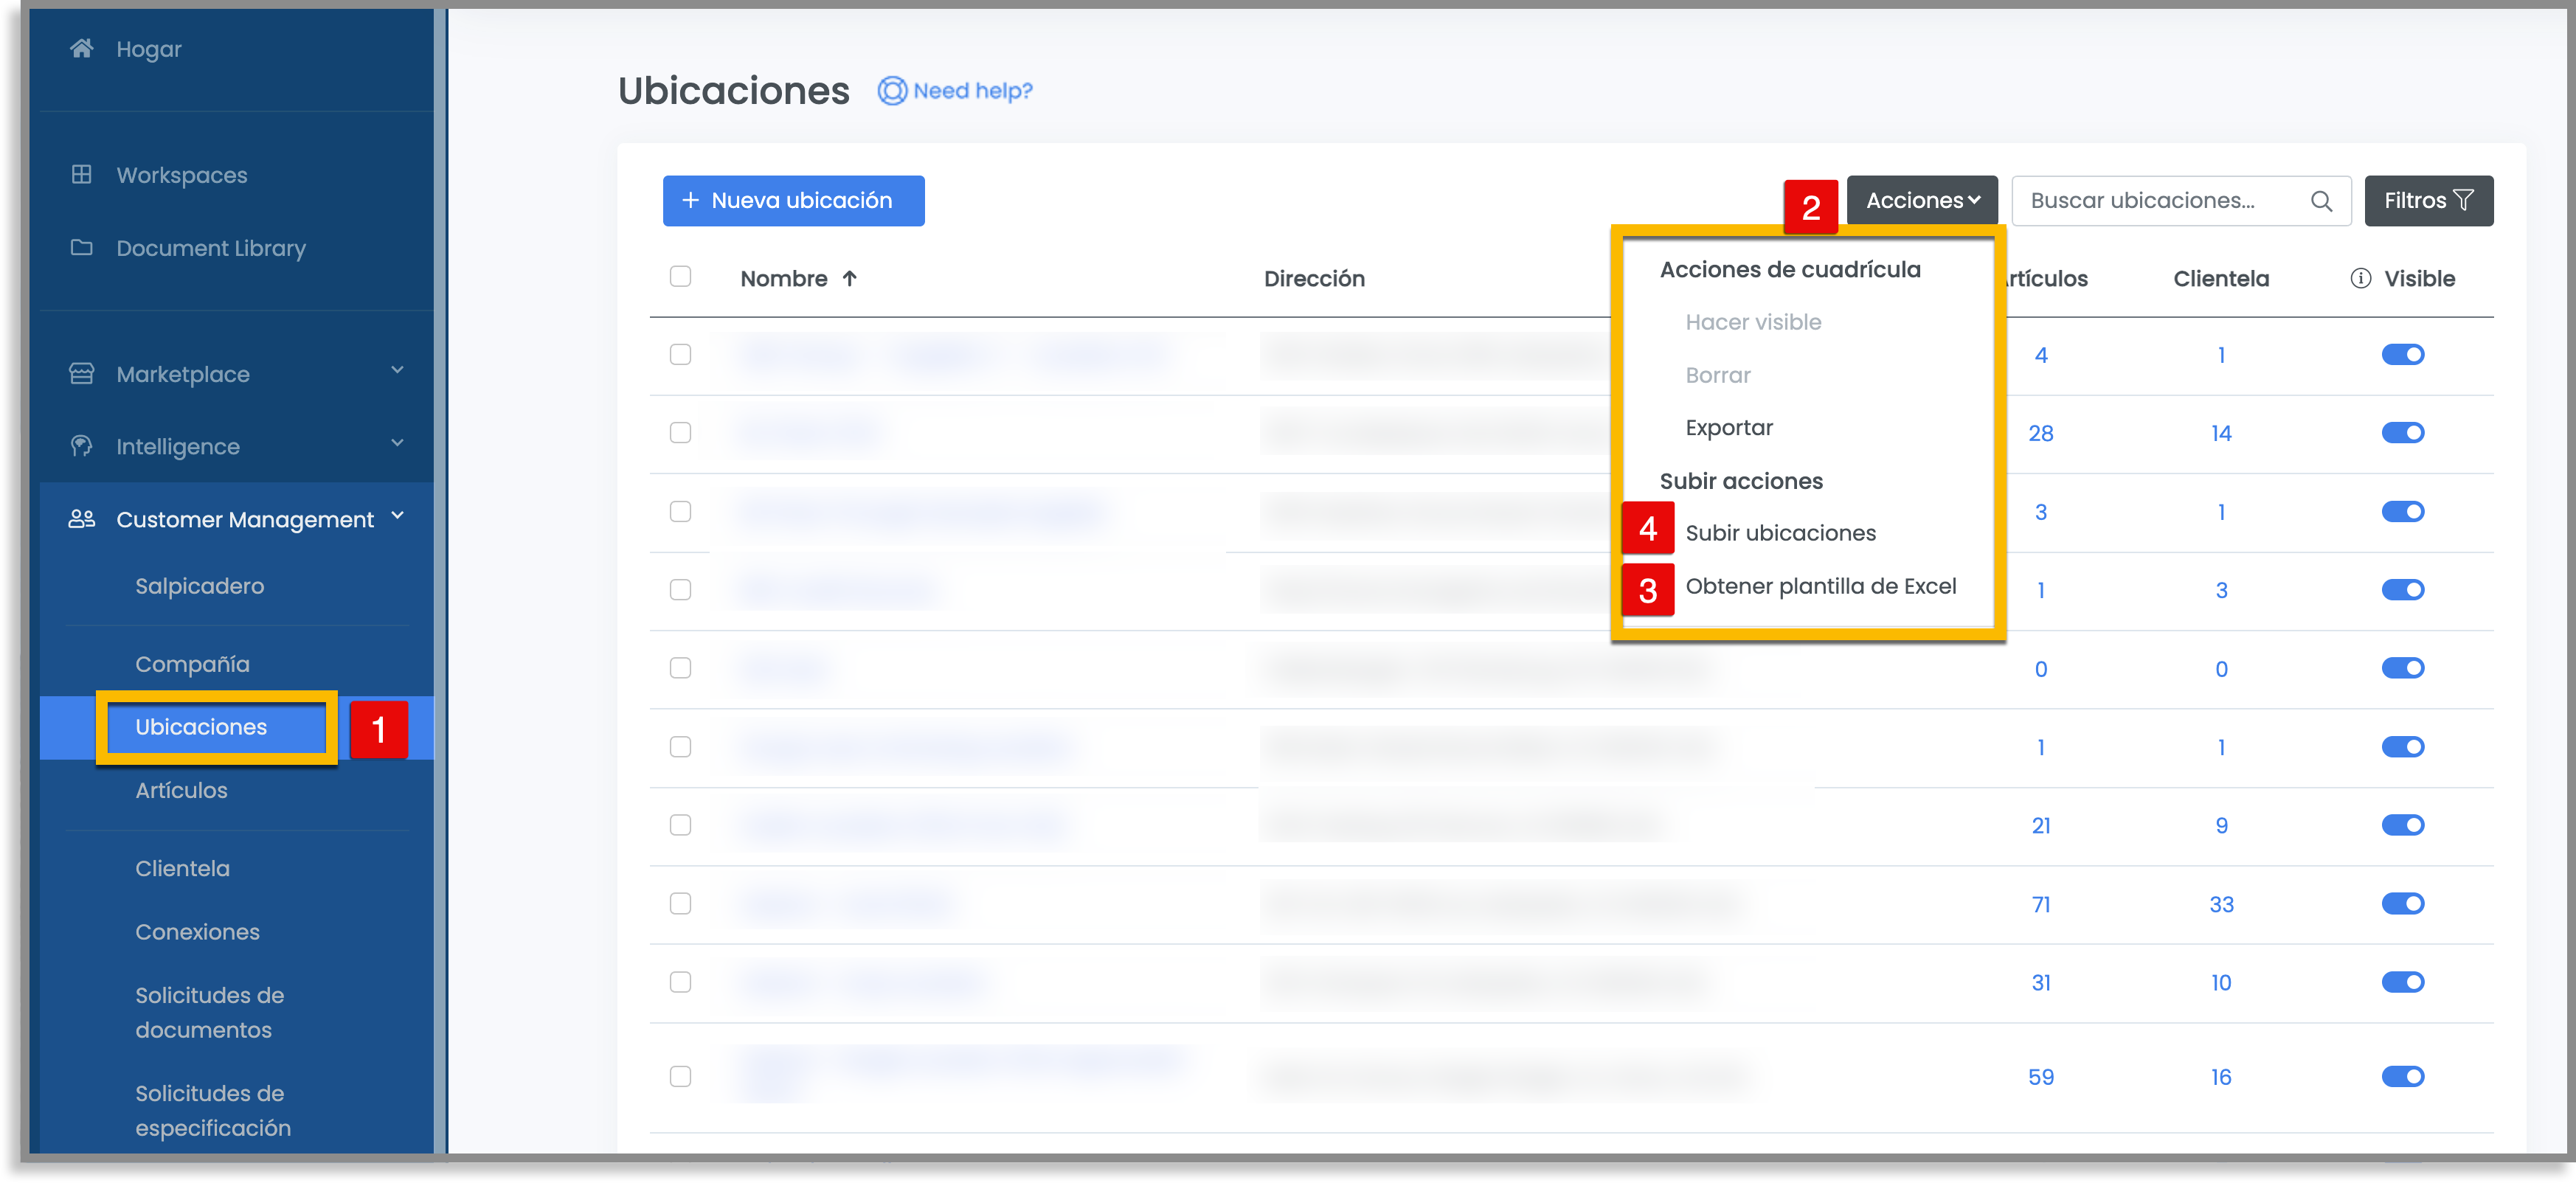
Task: Expand the Marketplace menu chevron
Action: (397, 370)
